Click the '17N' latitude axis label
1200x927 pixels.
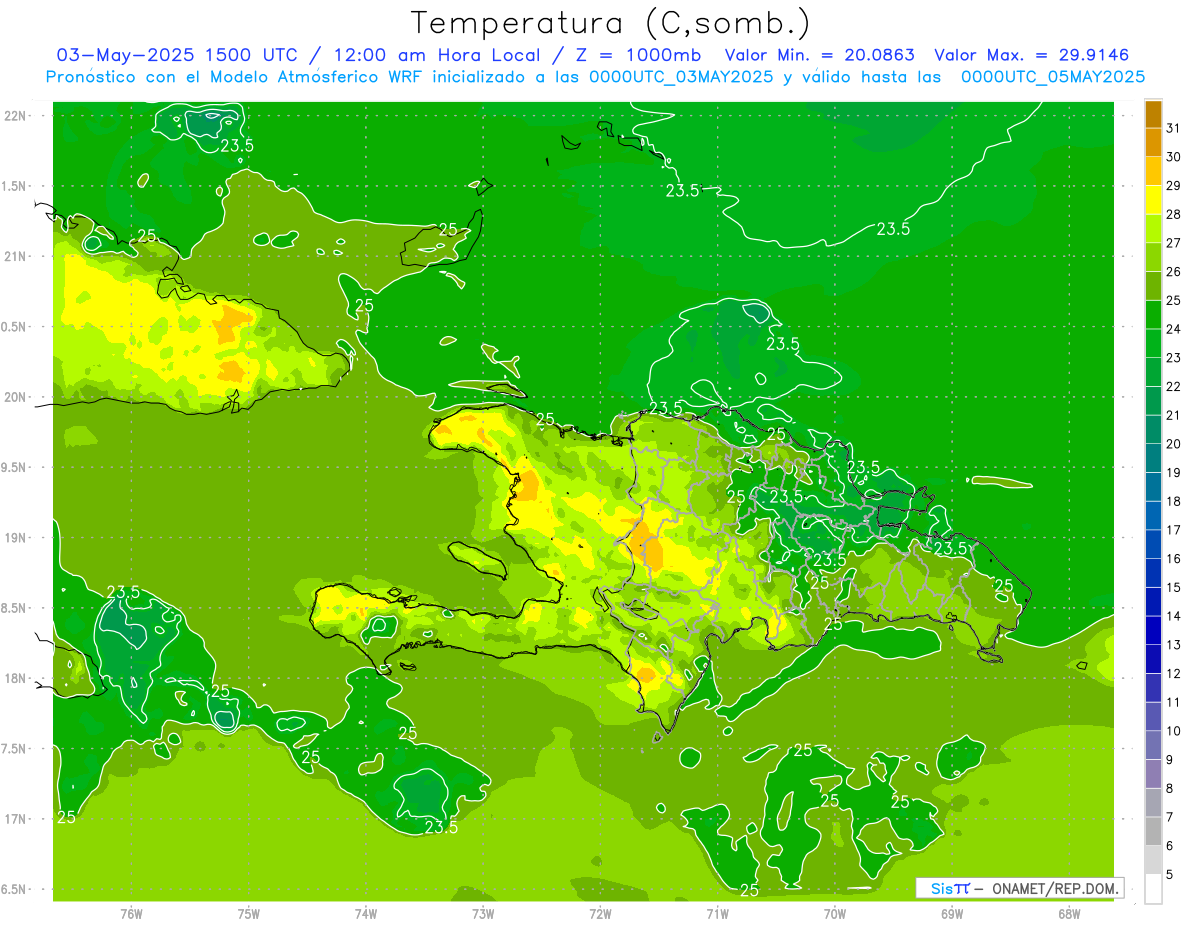coord(16,819)
